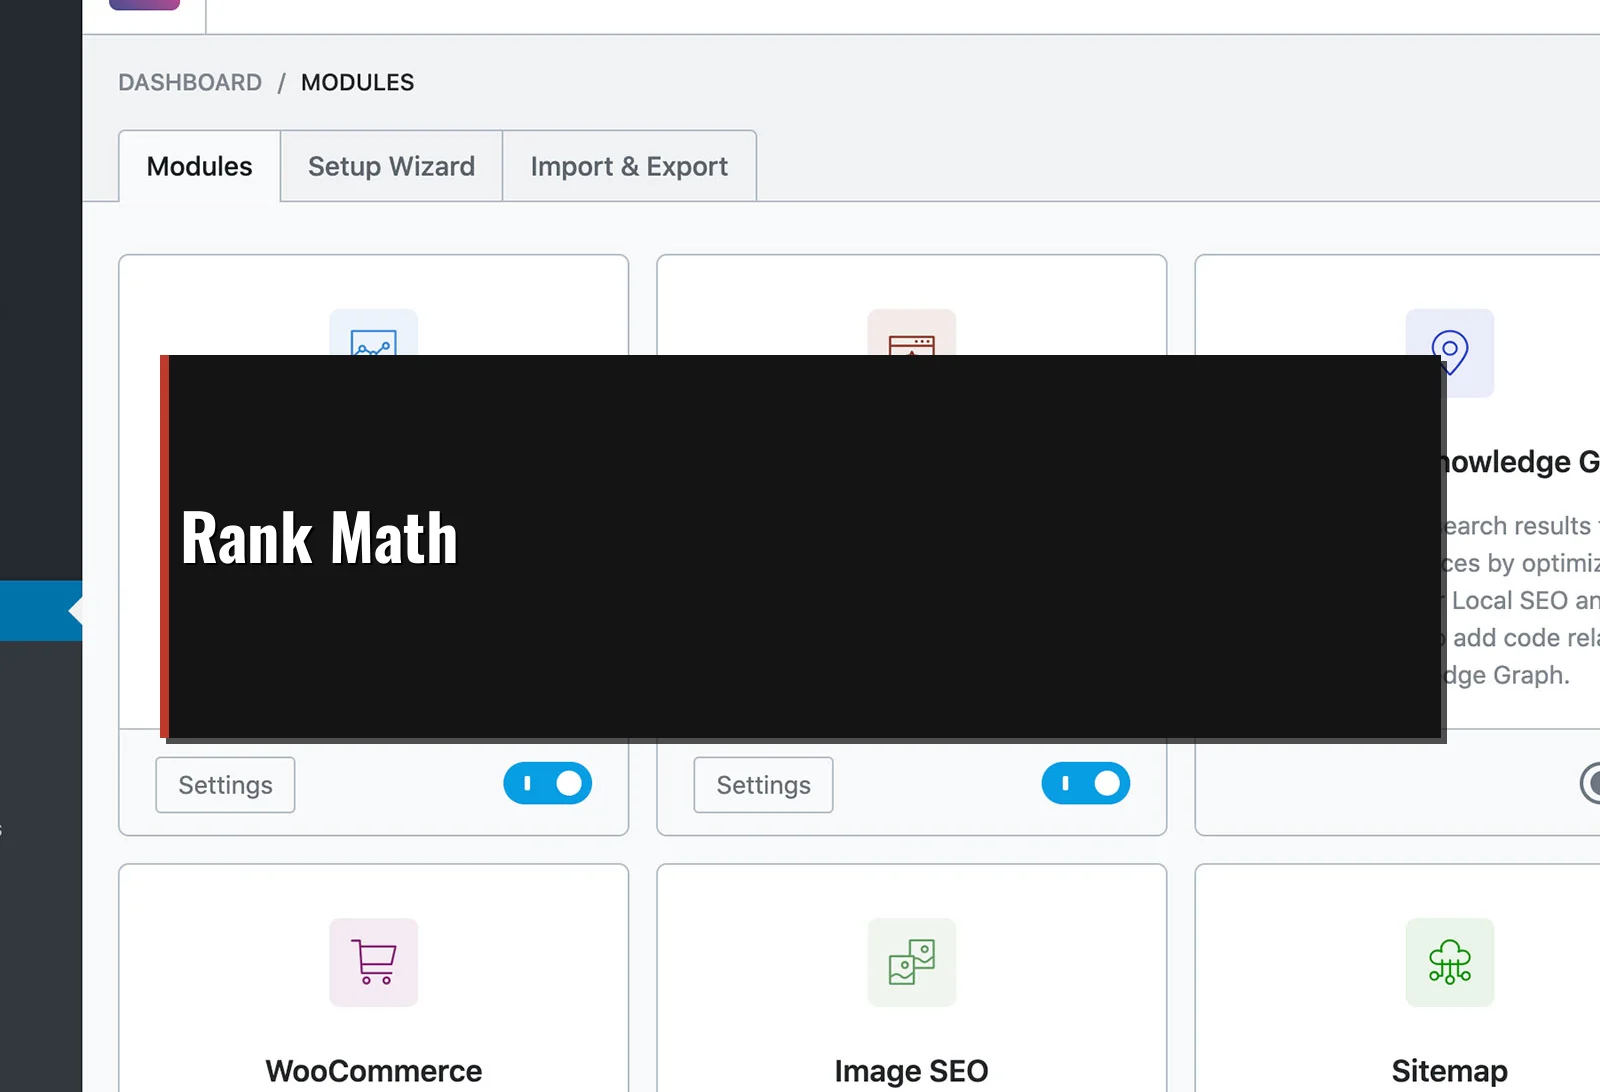The width and height of the screenshot is (1600, 1092).
Task: Disable the module toggle in leftmost card
Action: pyautogui.click(x=547, y=784)
